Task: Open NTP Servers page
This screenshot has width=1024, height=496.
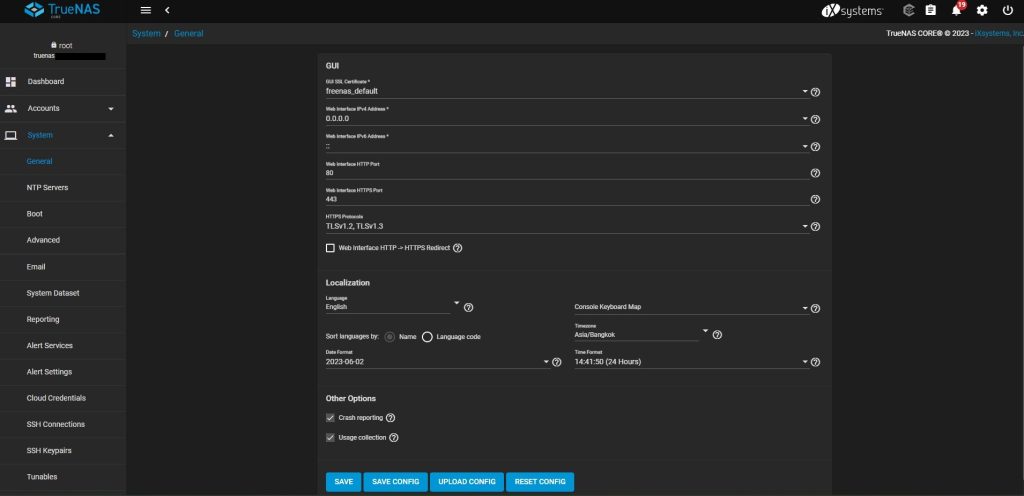Action: [x=47, y=187]
